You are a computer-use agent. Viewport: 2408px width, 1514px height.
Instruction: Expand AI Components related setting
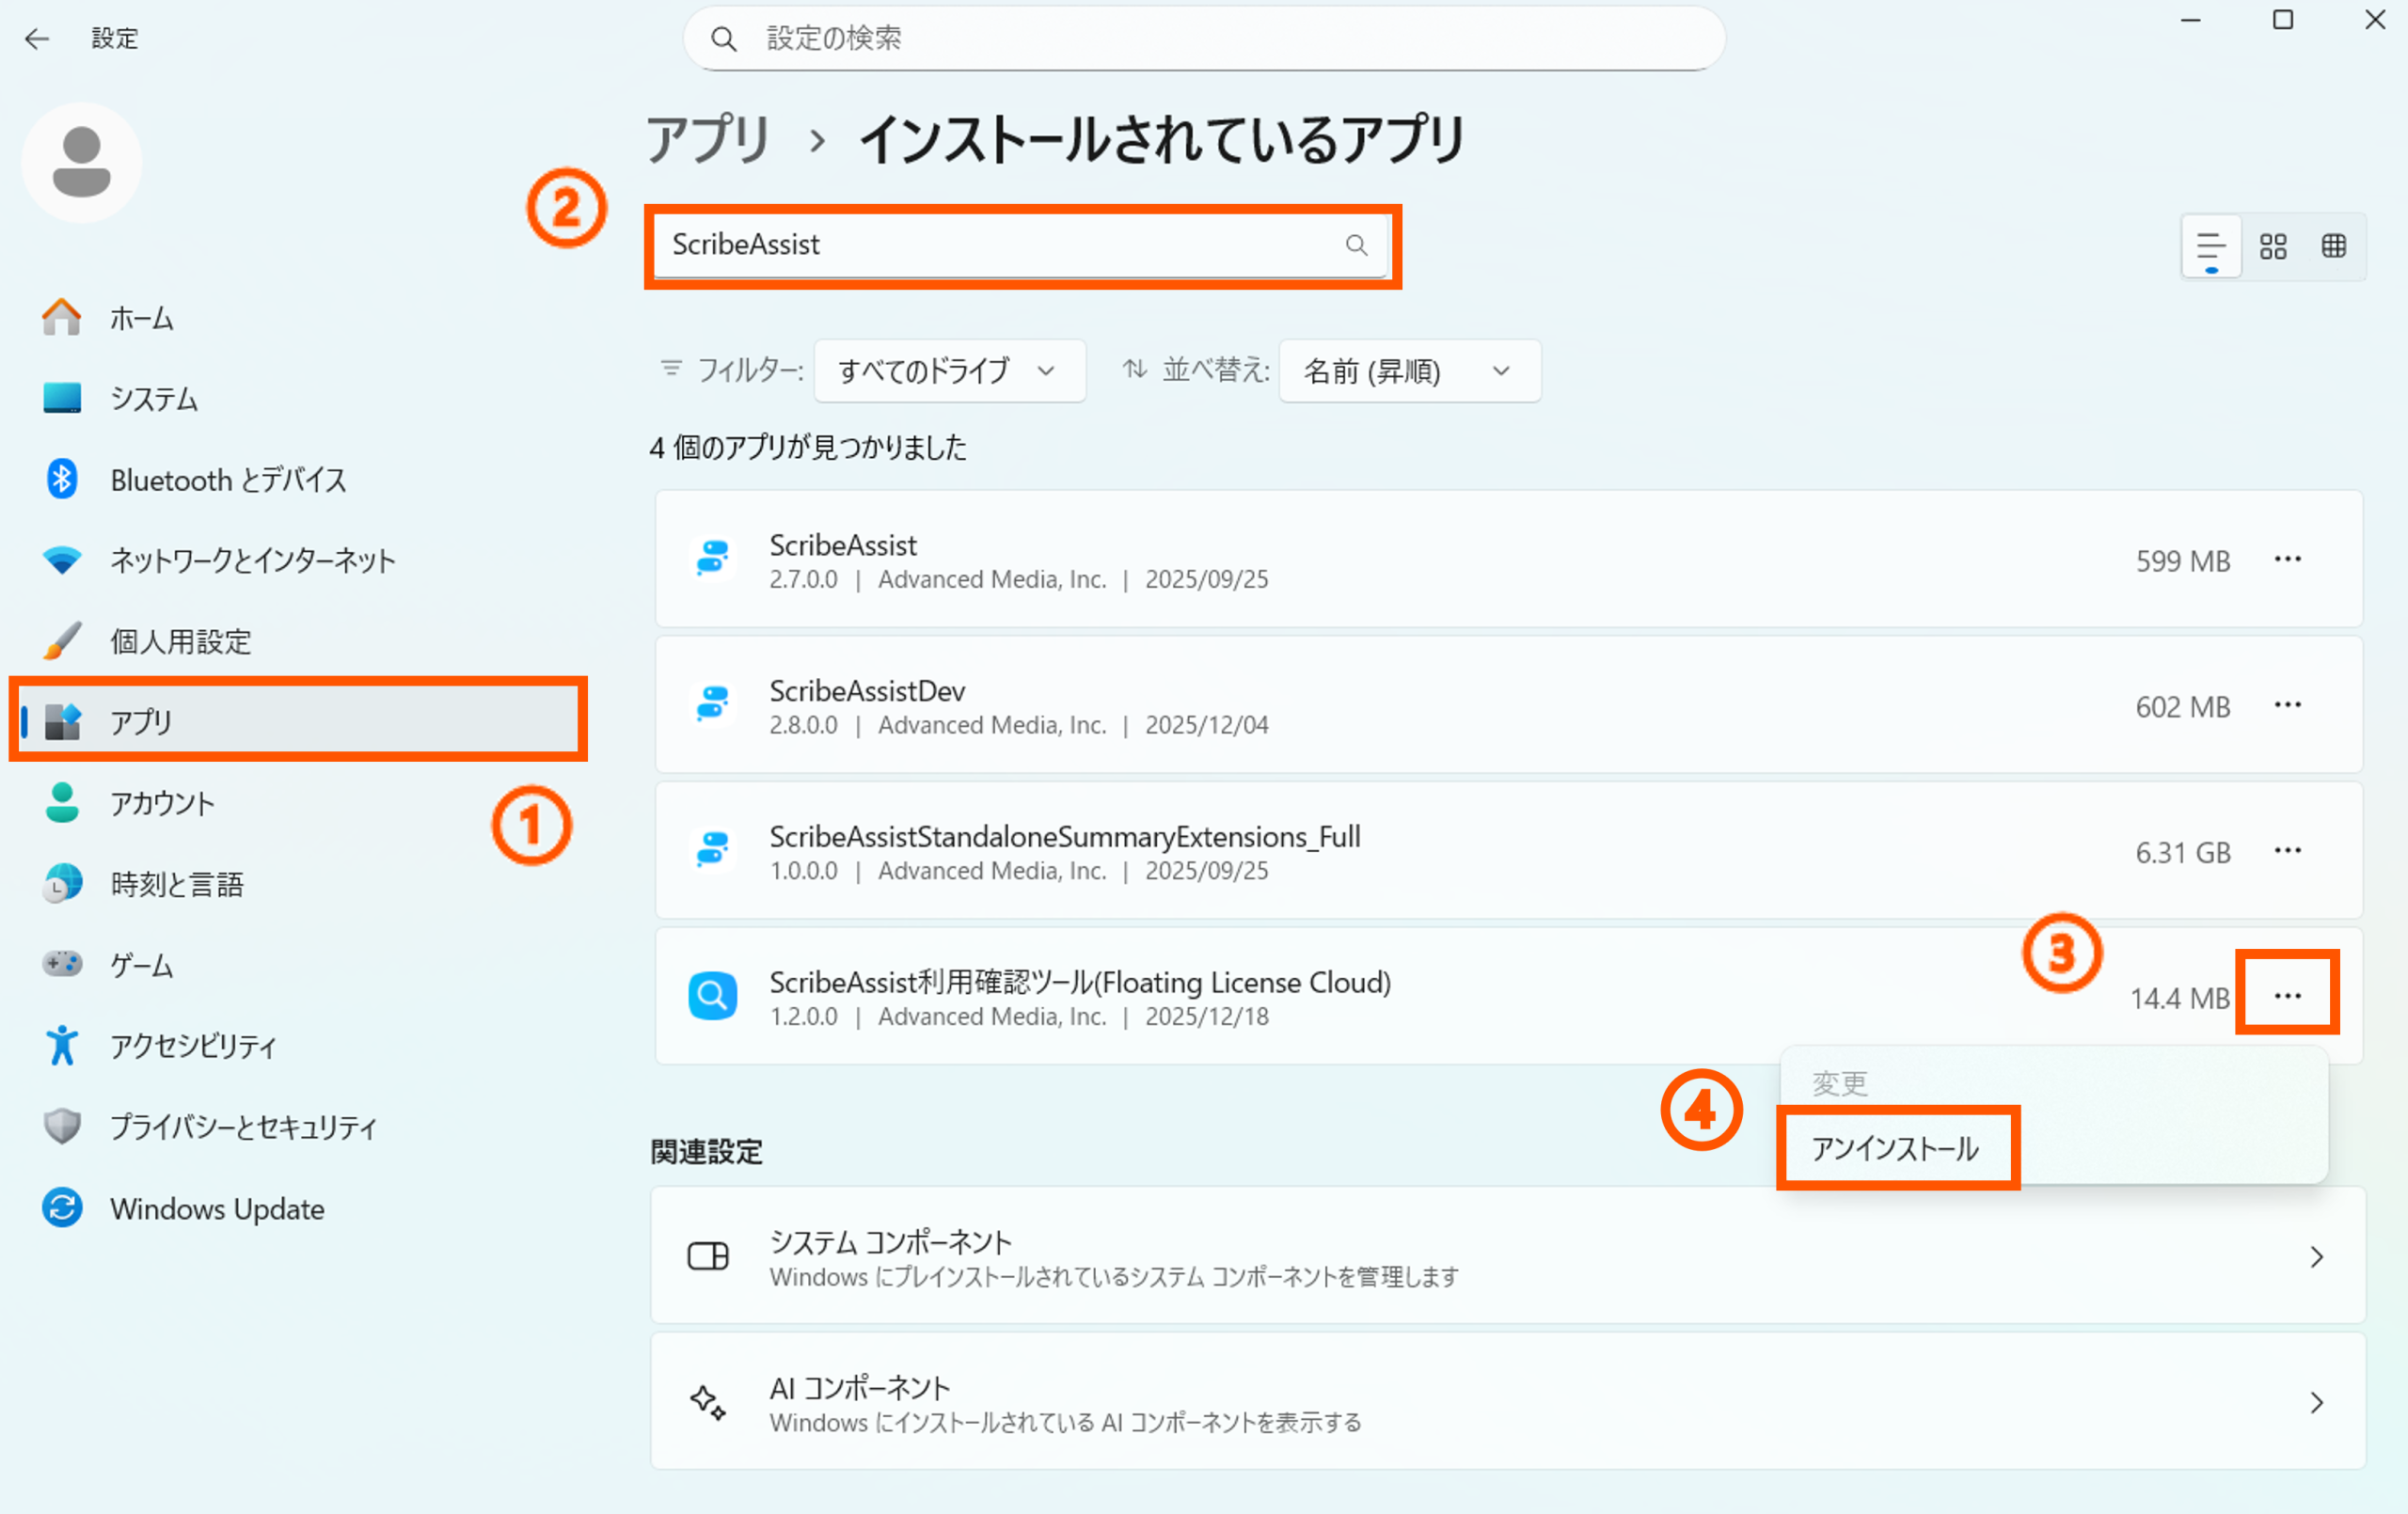pyautogui.click(x=1507, y=1401)
